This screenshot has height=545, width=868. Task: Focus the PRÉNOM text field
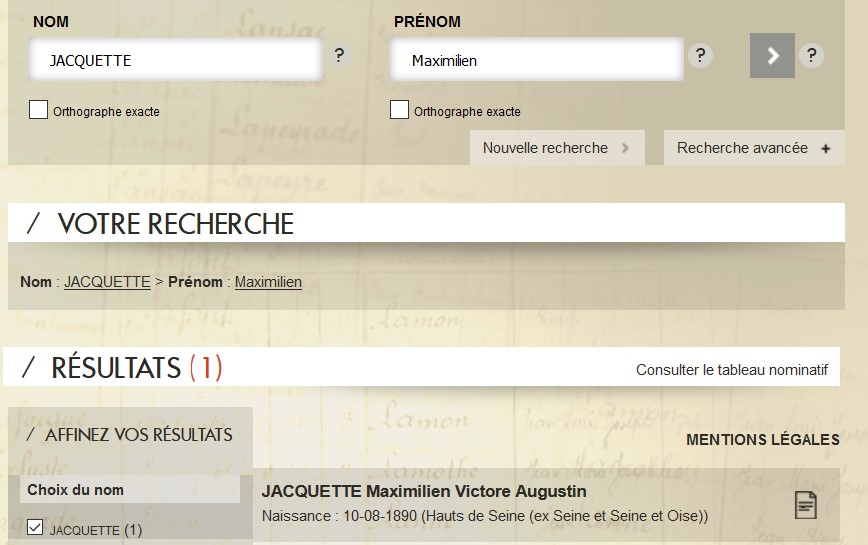click(536, 60)
